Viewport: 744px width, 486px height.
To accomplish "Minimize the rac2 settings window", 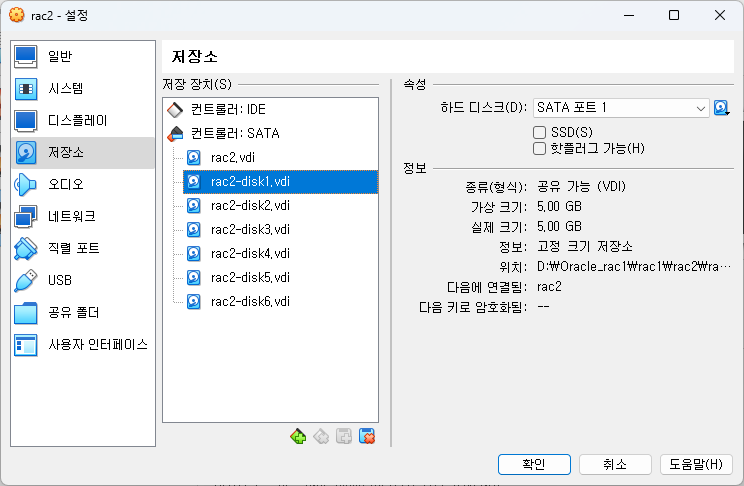I will click(629, 15).
